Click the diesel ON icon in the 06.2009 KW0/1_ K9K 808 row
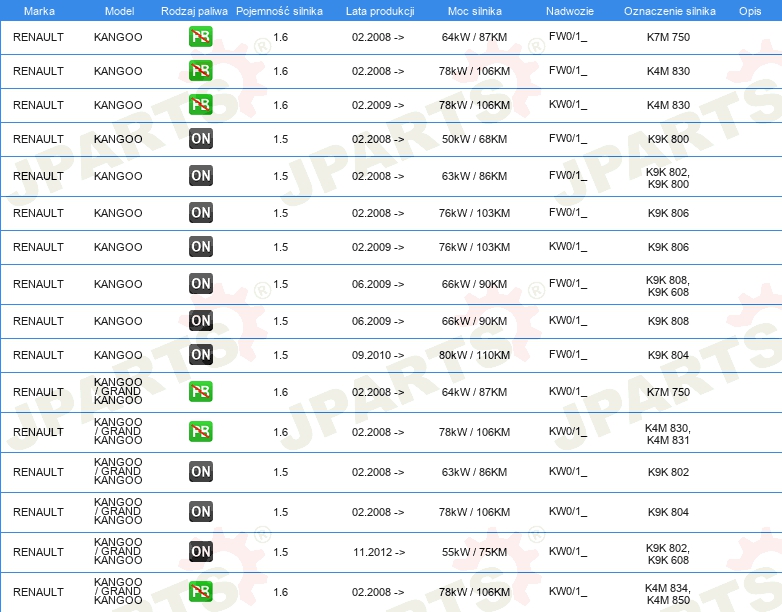782x612 pixels. click(x=200, y=320)
